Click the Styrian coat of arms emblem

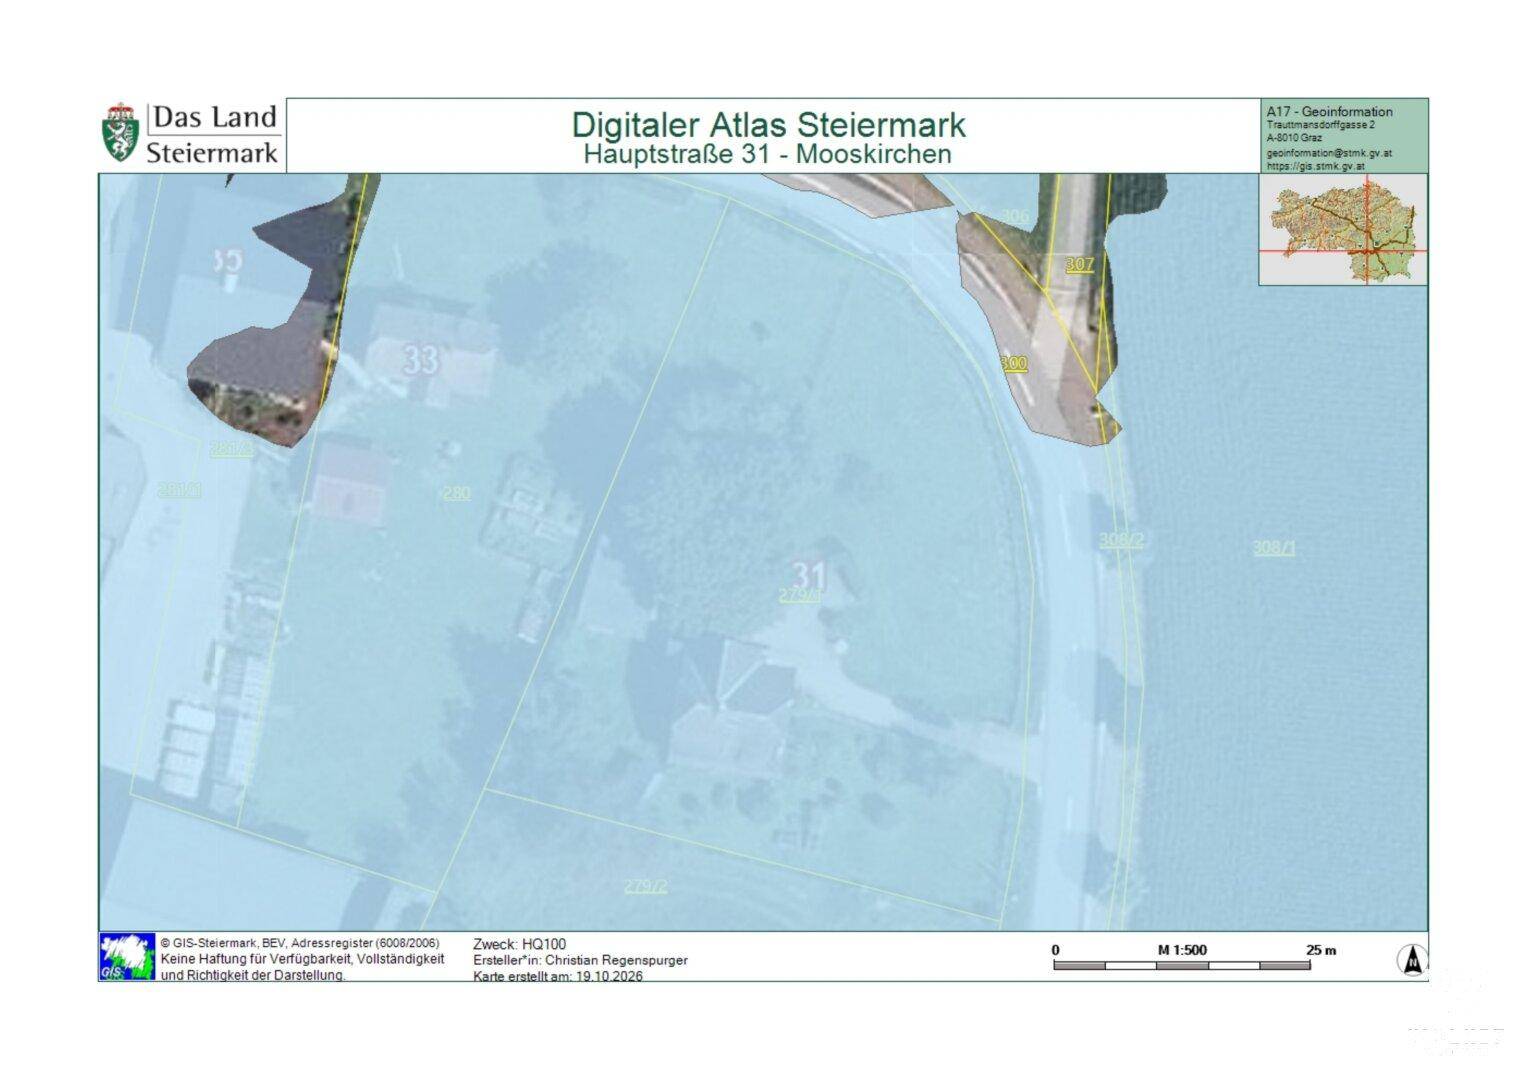pos(120,132)
